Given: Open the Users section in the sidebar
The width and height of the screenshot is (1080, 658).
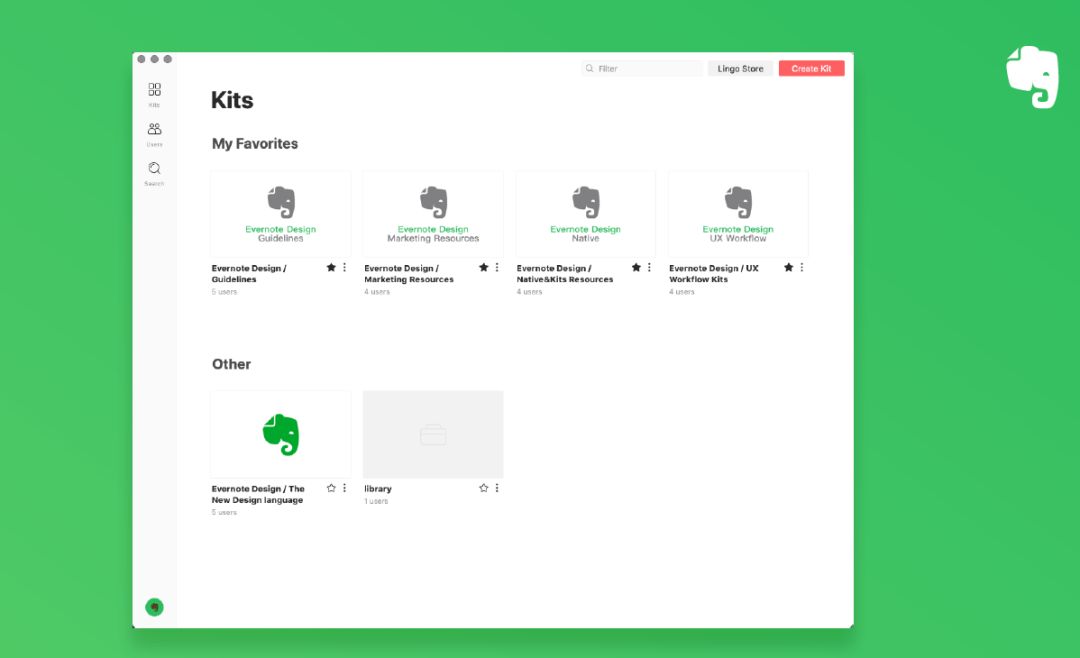Looking at the screenshot, I should [154, 134].
